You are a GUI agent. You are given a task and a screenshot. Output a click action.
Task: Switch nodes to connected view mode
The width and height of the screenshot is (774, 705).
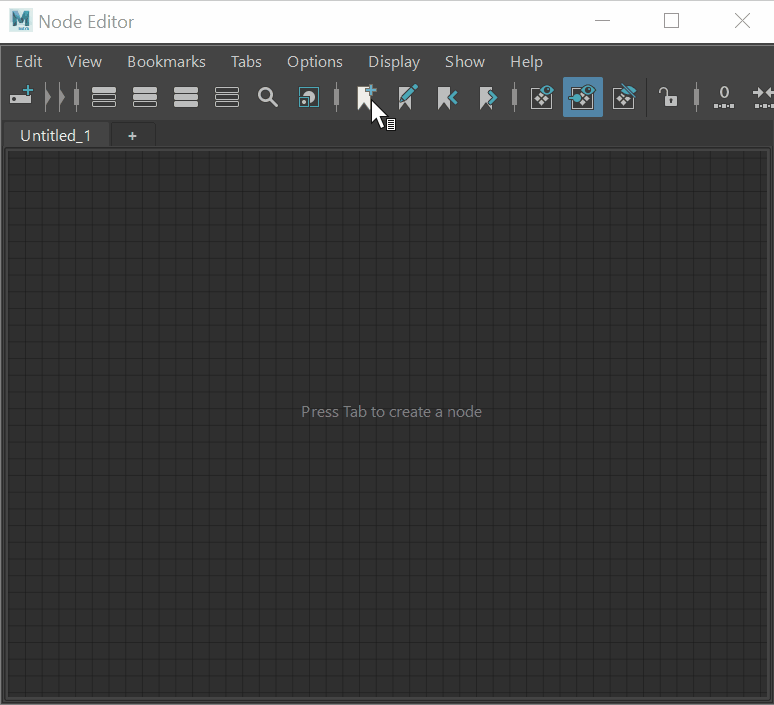(x=145, y=97)
